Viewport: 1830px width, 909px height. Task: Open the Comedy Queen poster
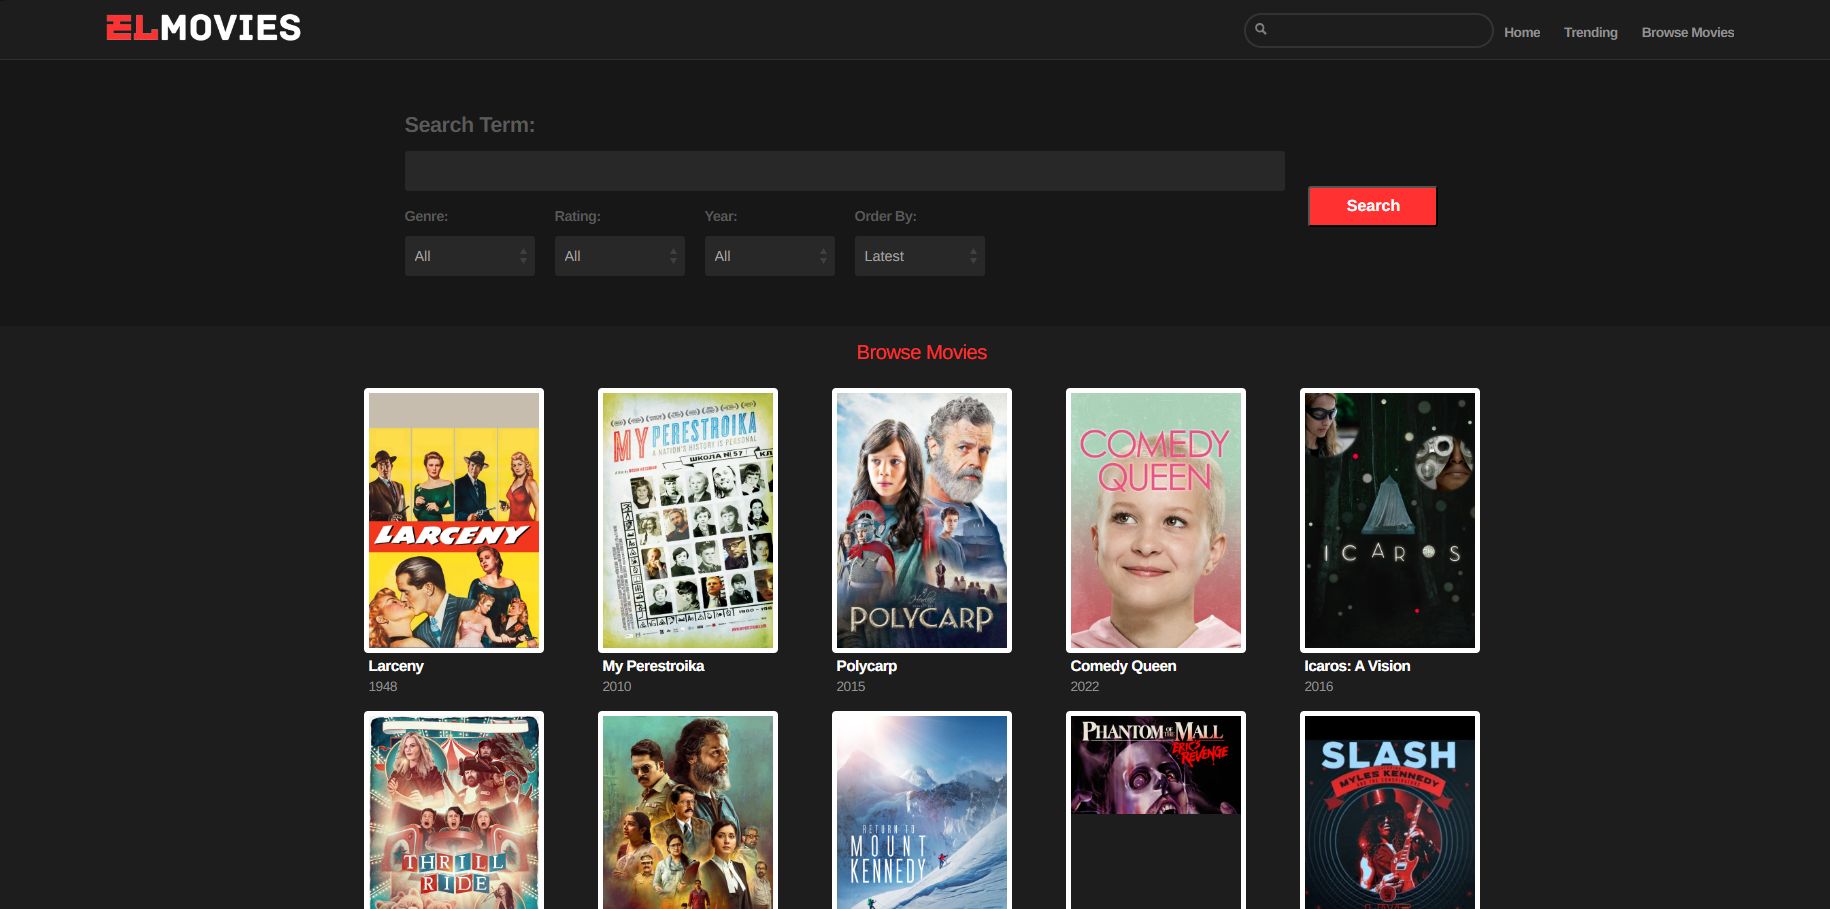pyautogui.click(x=1156, y=520)
